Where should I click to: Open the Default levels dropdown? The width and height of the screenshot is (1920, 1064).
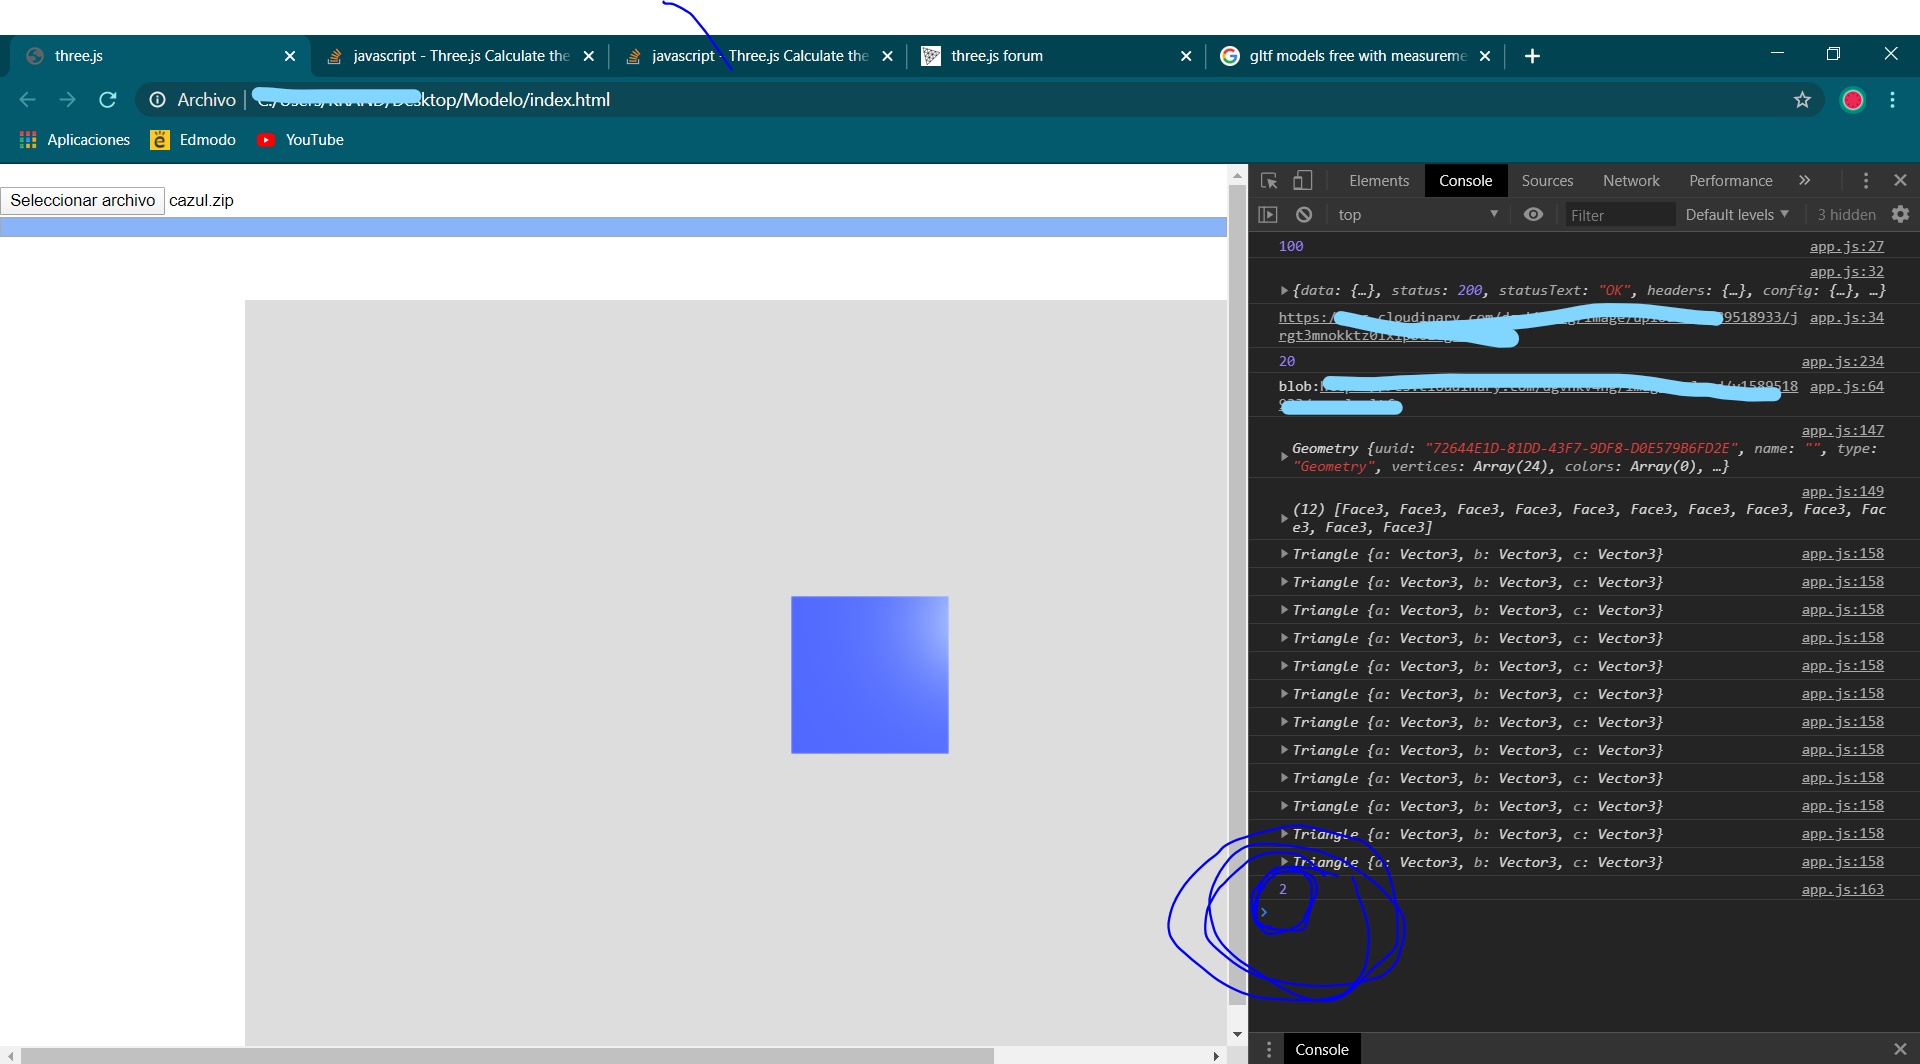(x=1736, y=215)
